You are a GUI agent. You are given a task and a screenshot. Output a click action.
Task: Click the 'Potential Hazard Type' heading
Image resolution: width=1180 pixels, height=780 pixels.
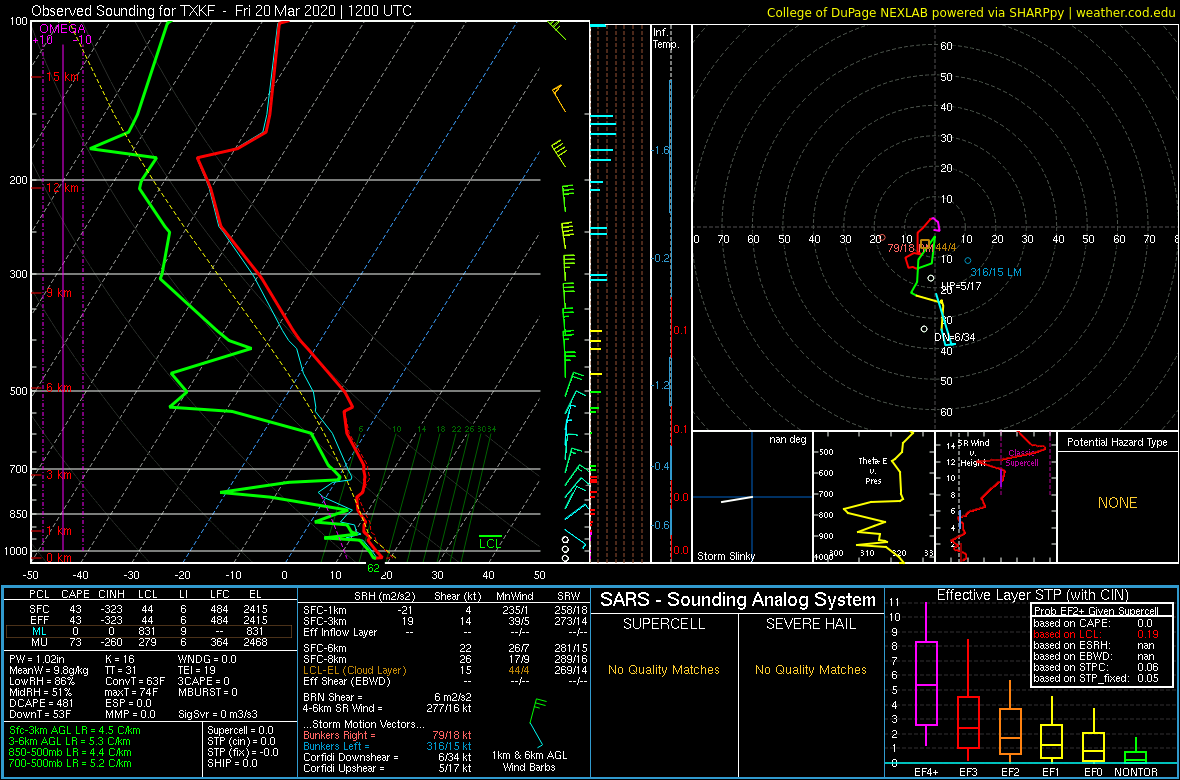[1117, 443]
